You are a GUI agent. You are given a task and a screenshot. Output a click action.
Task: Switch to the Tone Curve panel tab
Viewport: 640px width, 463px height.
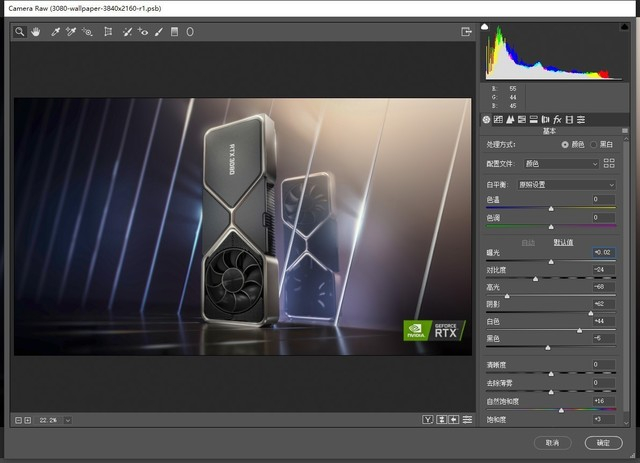498,119
